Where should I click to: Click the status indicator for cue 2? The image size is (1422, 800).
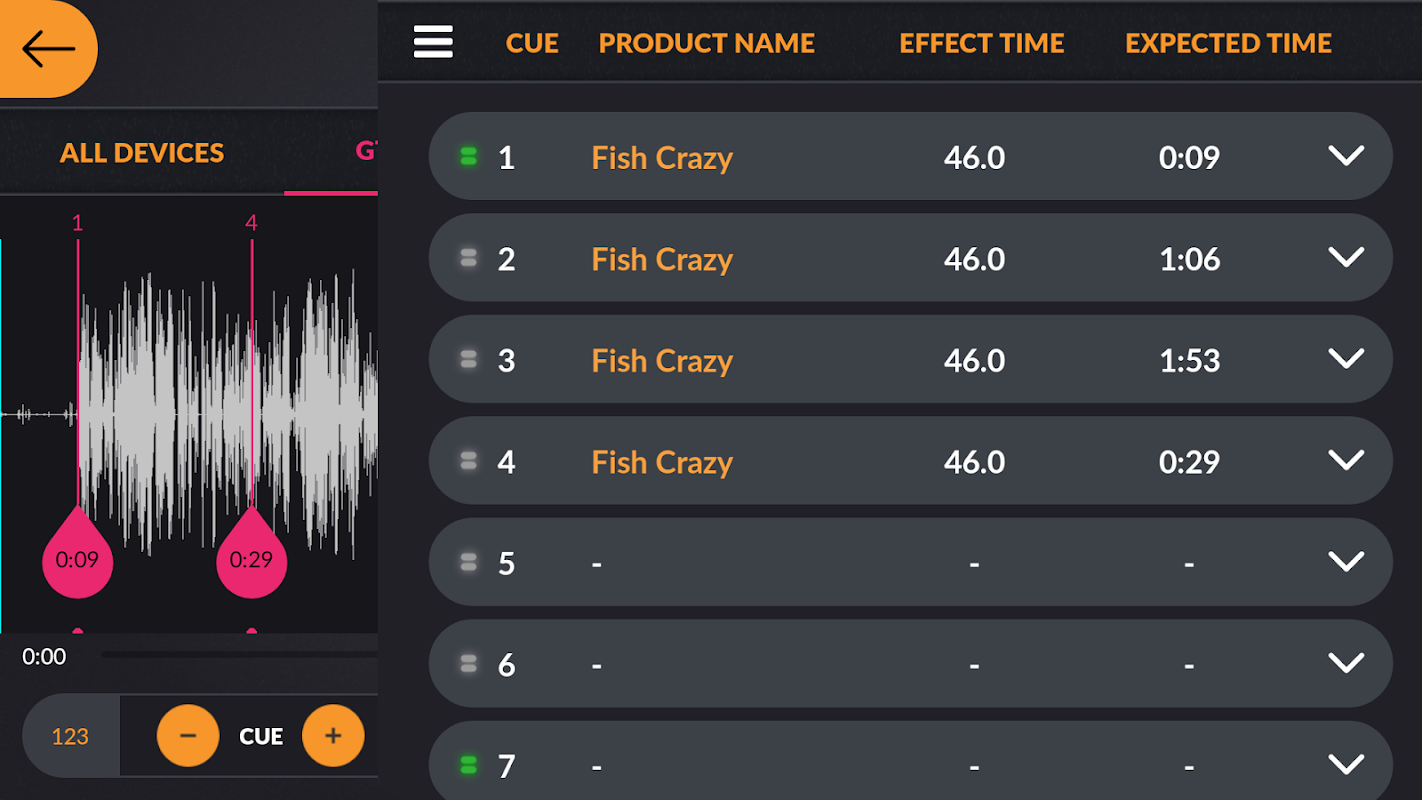[x=468, y=258]
